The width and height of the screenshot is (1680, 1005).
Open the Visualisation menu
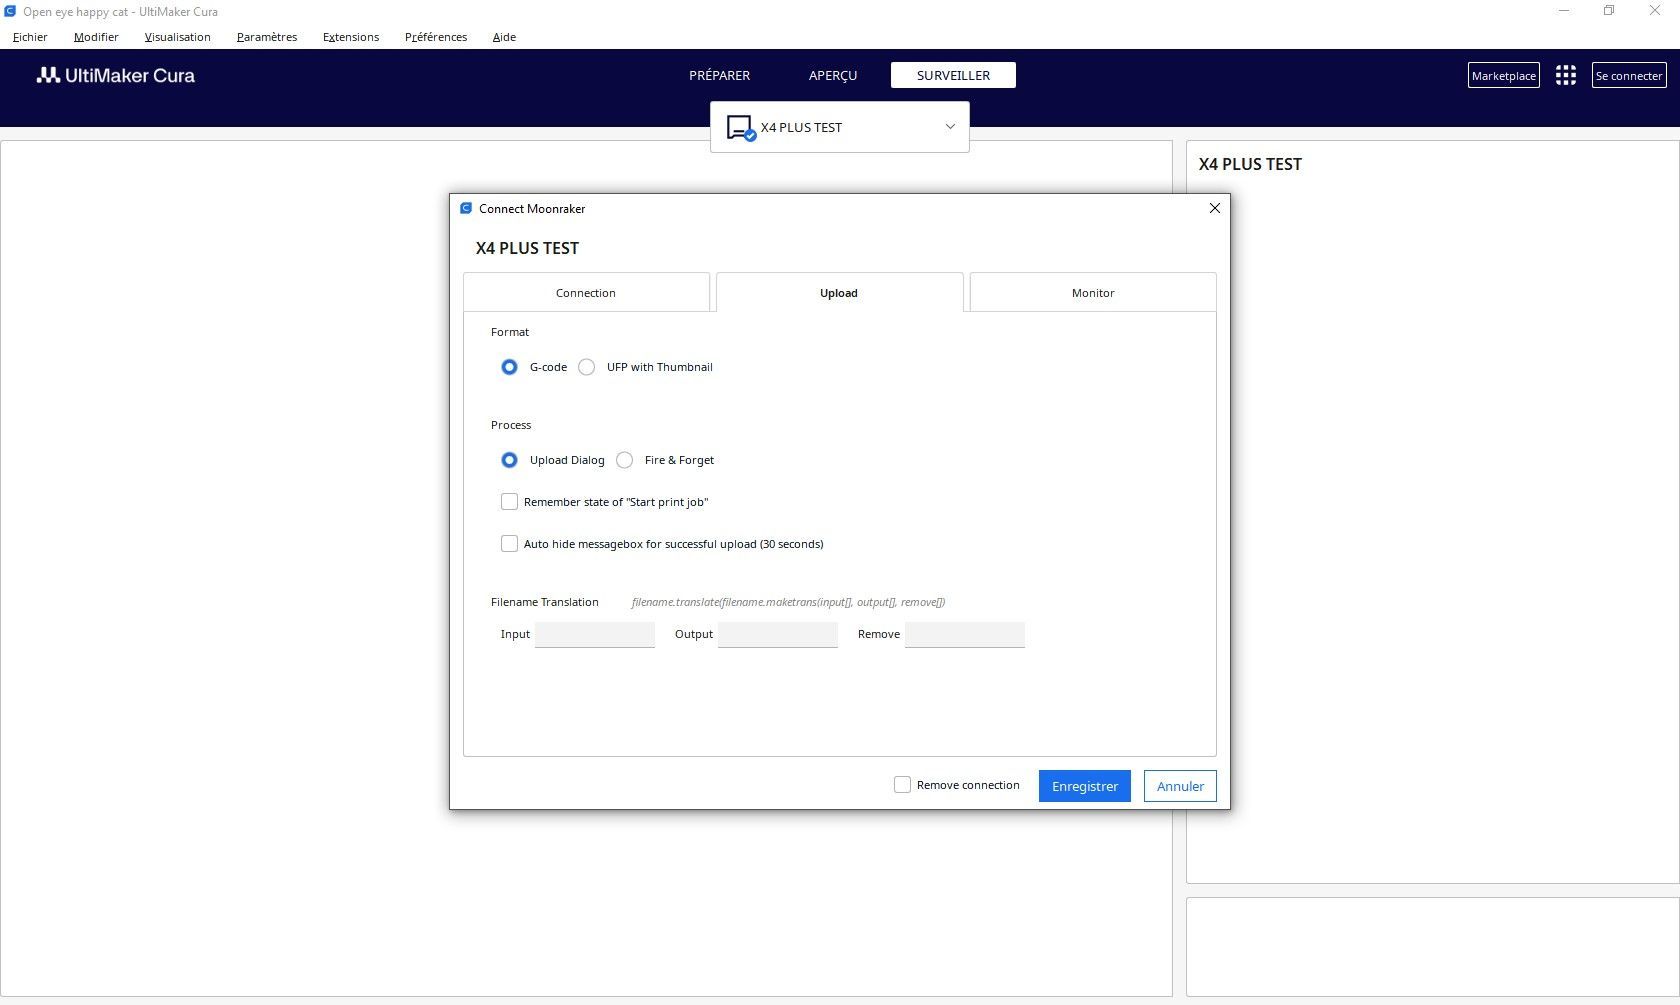(x=177, y=37)
